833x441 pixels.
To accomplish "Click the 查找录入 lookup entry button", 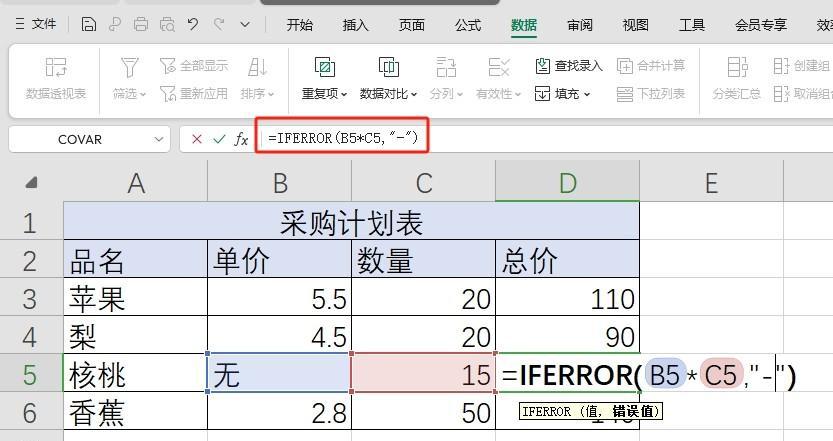I will [x=568, y=66].
